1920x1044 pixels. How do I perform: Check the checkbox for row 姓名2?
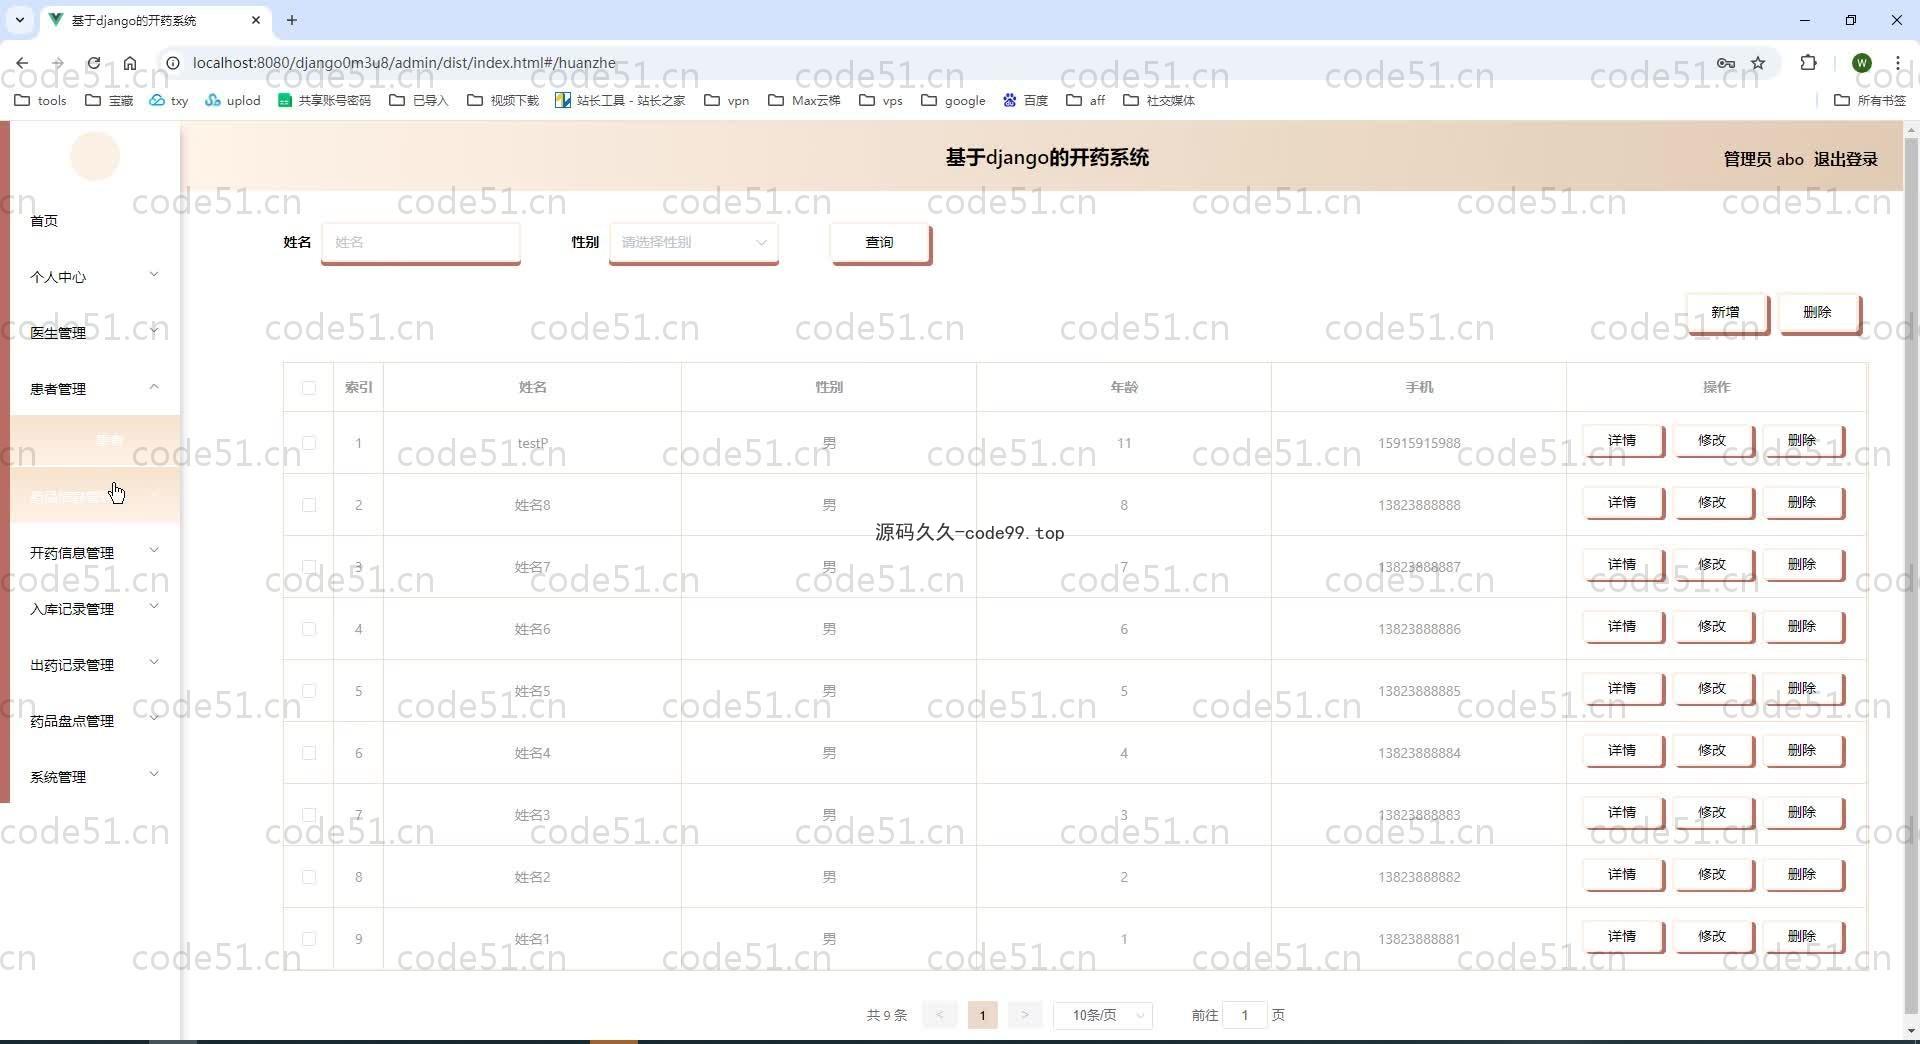point(308,877)
